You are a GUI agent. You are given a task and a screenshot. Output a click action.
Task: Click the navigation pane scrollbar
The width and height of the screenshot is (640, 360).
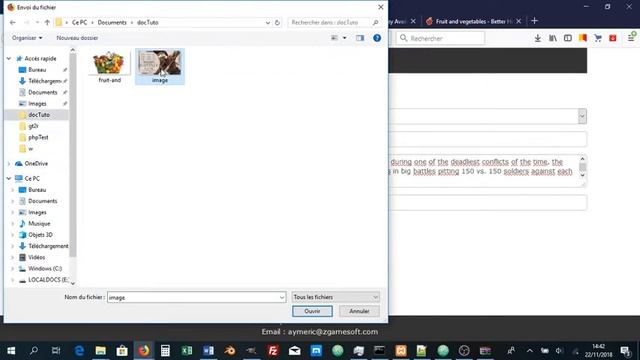(73, 155)
